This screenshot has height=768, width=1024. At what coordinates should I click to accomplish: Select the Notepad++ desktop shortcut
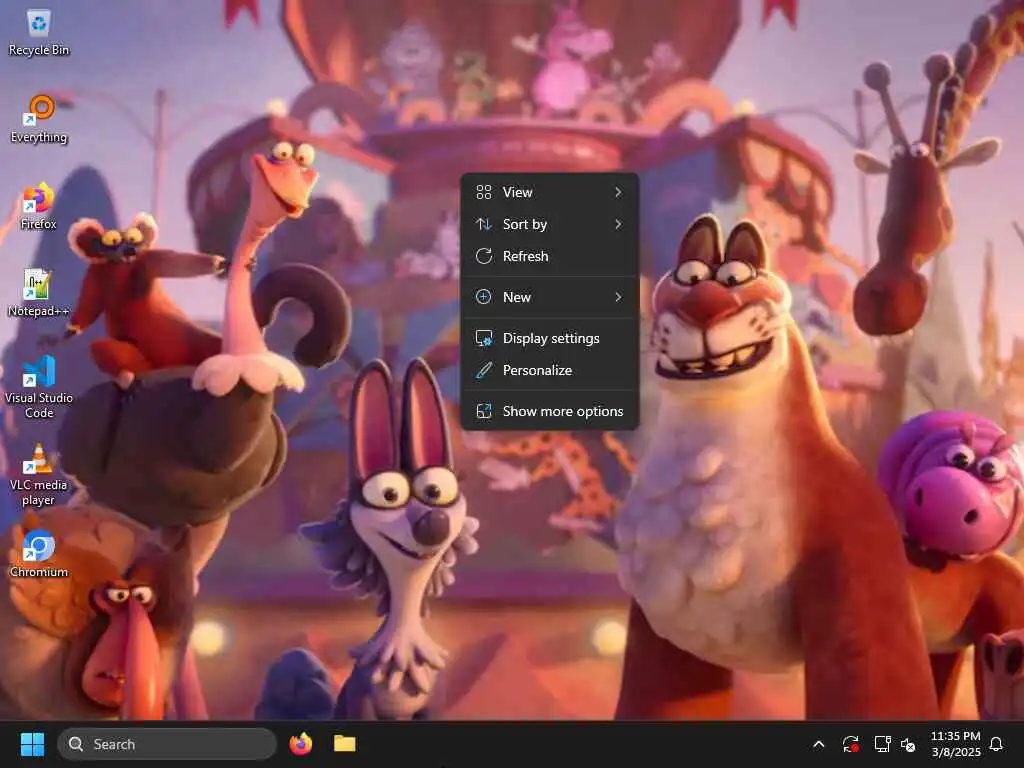39,293
